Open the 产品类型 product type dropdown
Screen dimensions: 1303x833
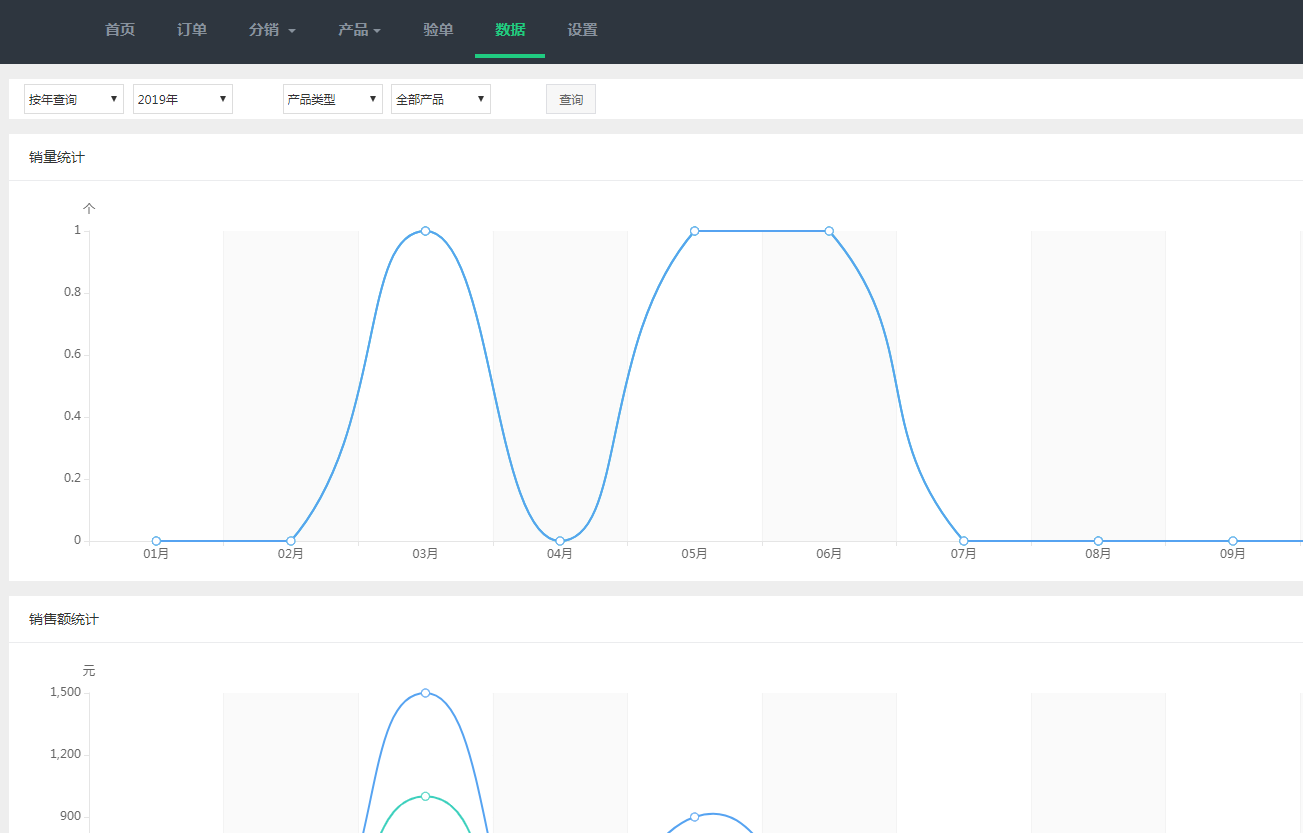(x=333, y=99)
